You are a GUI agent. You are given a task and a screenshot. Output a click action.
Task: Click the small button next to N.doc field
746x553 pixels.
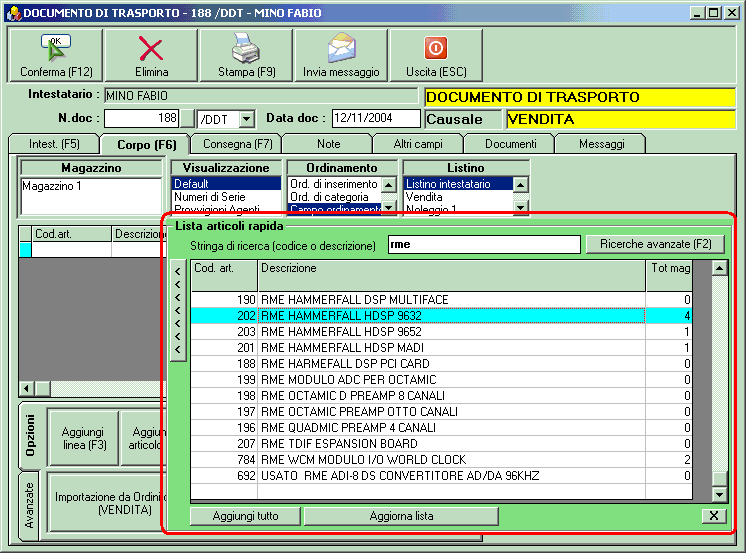(x=188, y=118)
